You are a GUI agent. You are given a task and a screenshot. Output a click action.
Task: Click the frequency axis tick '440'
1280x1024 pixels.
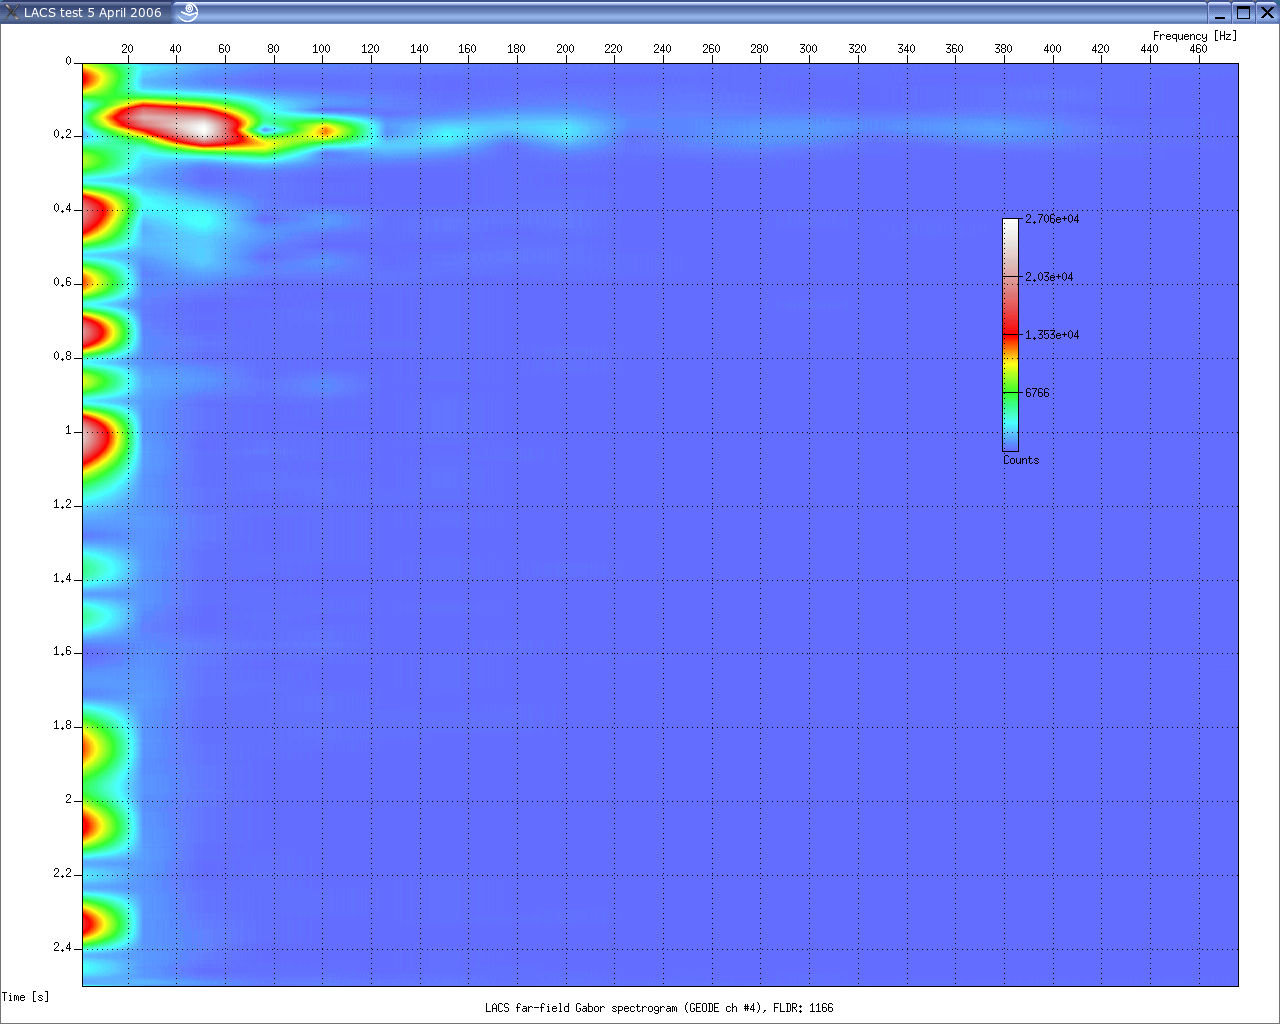pos(1149,49)
